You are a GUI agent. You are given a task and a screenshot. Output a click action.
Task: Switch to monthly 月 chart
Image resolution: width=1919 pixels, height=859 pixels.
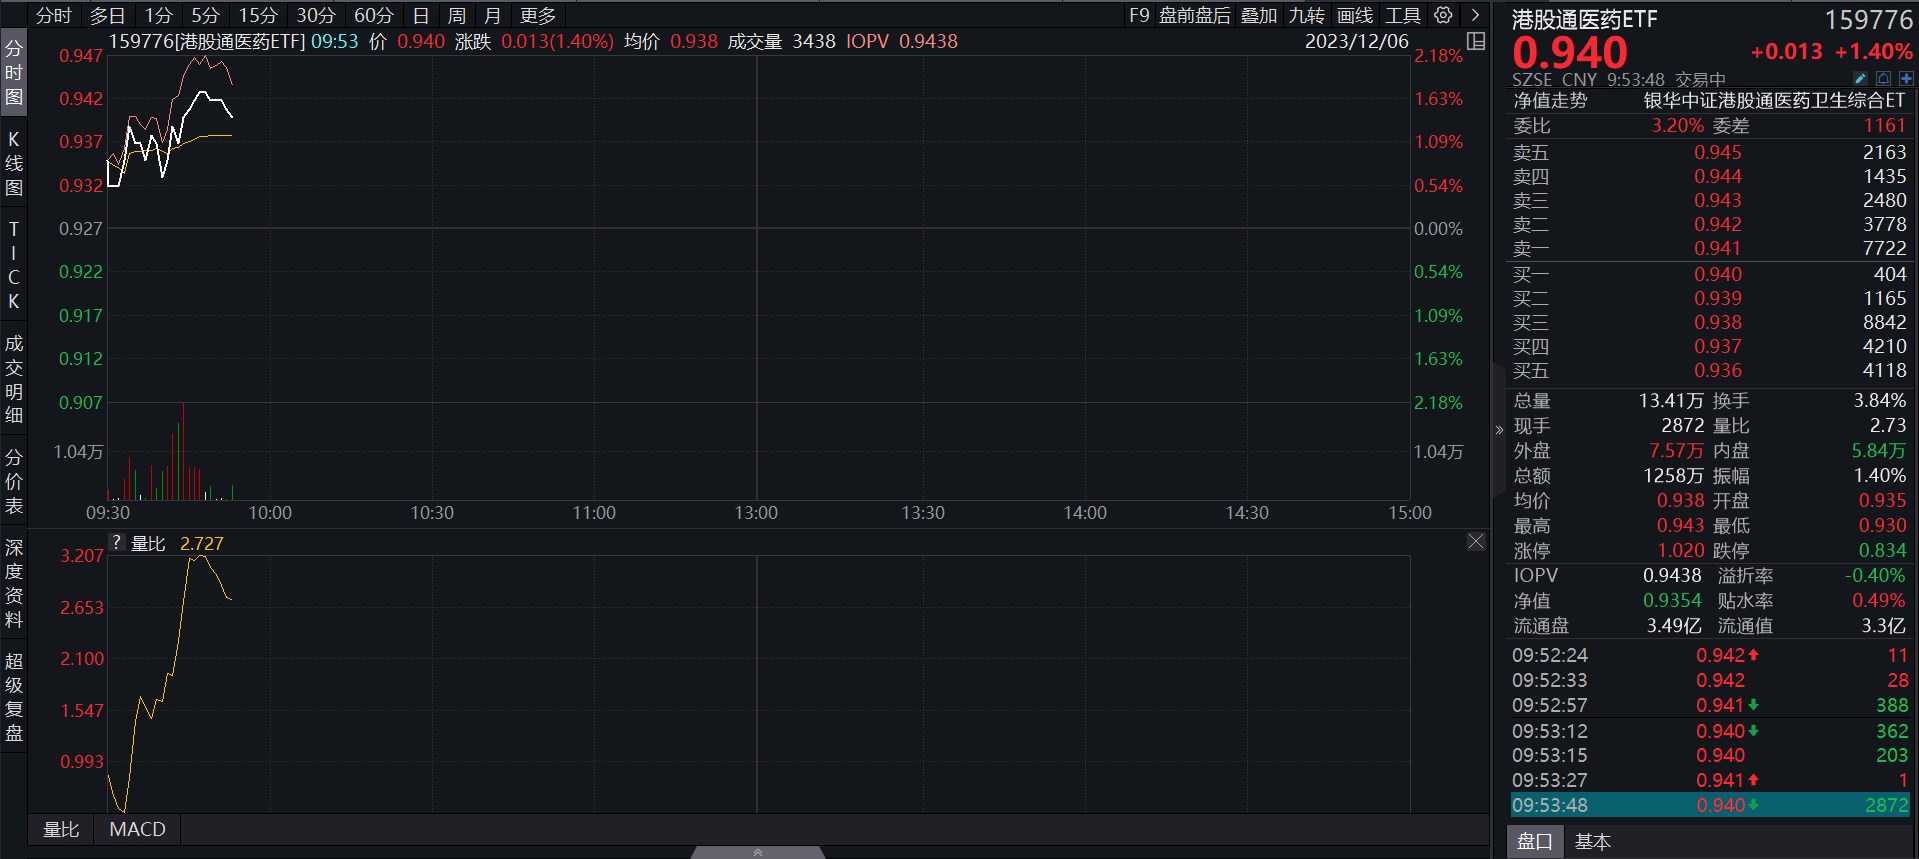(x=492, y=15)
